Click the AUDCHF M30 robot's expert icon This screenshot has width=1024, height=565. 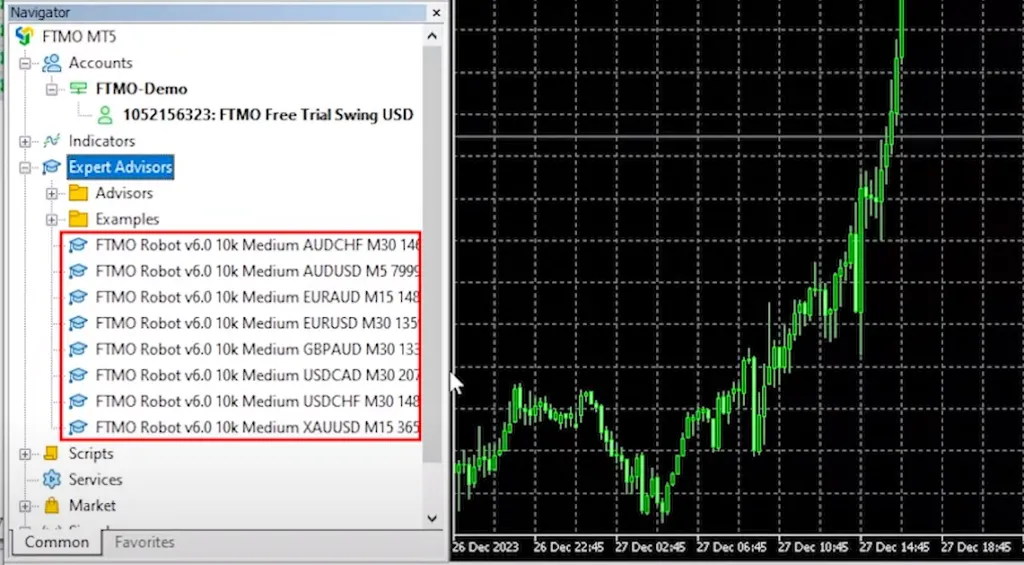[x=78, y=245]
